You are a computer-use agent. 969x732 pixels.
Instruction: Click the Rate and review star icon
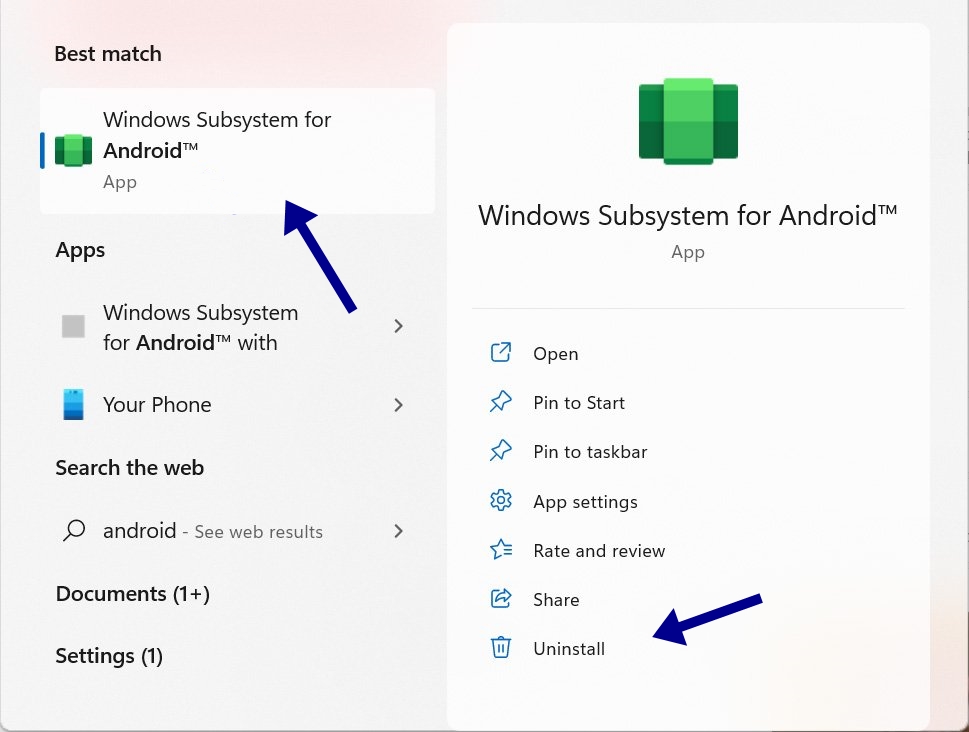click(x=501, y=550)
